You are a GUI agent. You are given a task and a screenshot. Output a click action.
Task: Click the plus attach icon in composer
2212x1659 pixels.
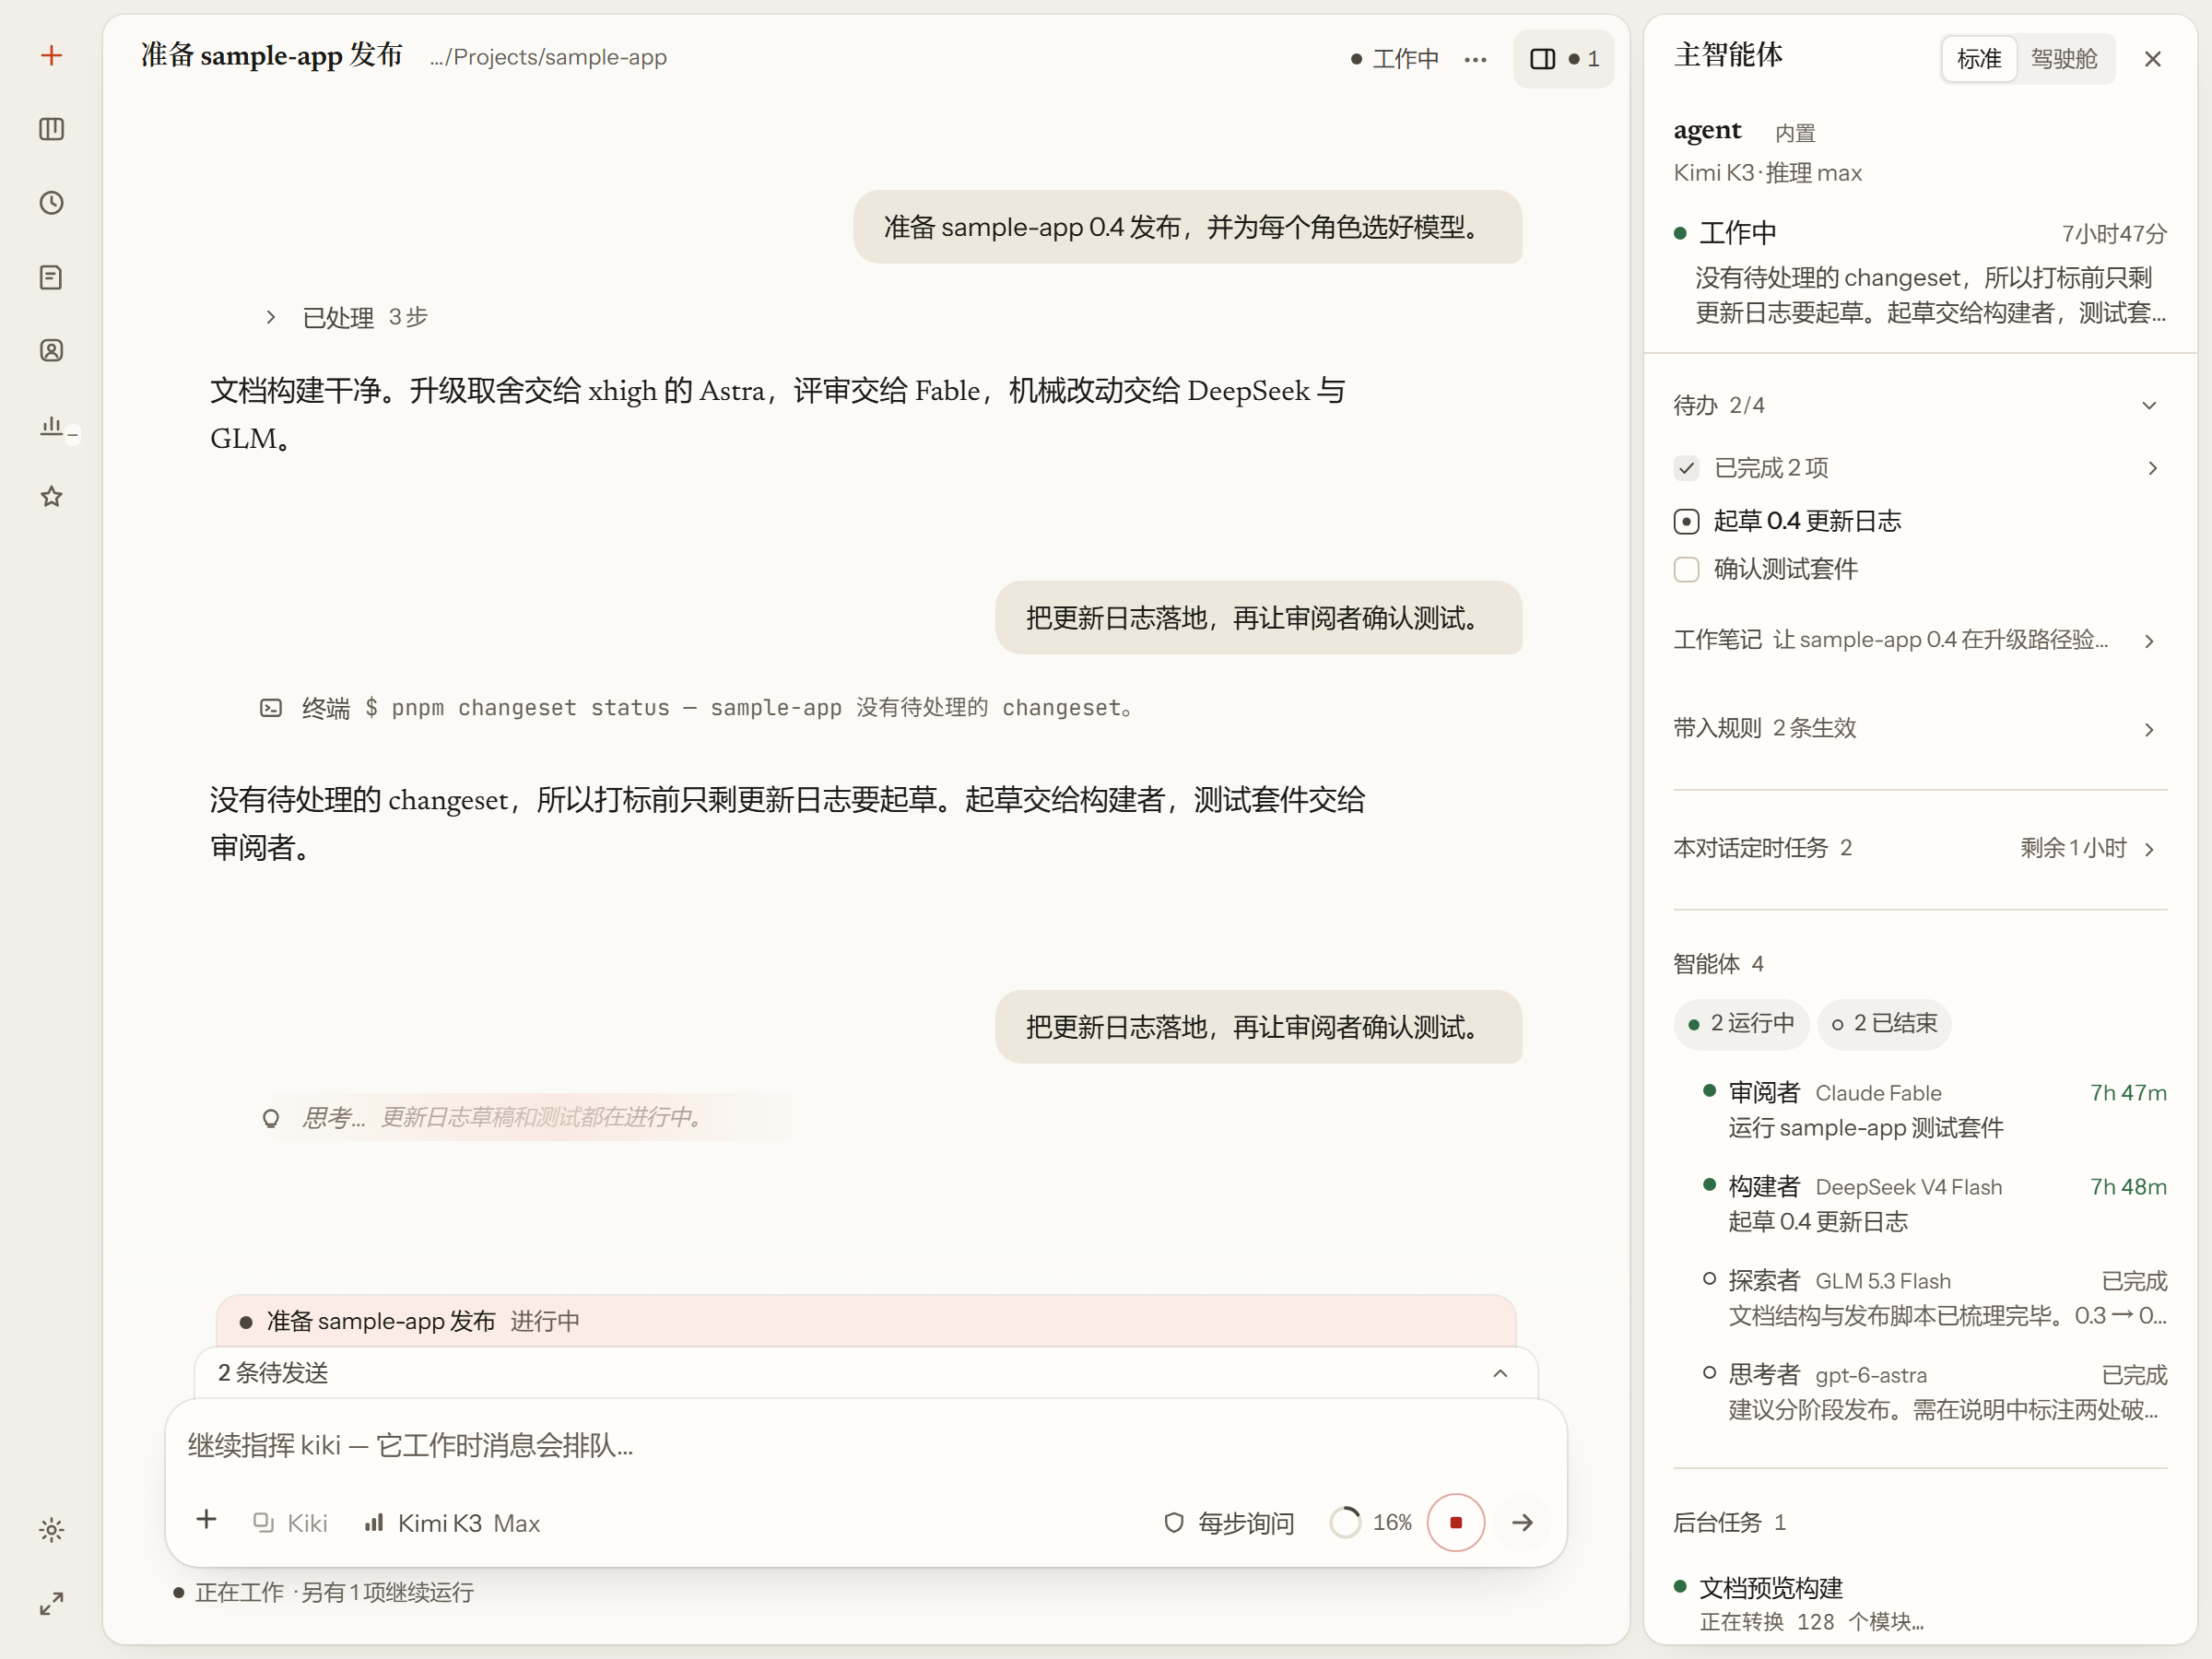coord(206,1520)
